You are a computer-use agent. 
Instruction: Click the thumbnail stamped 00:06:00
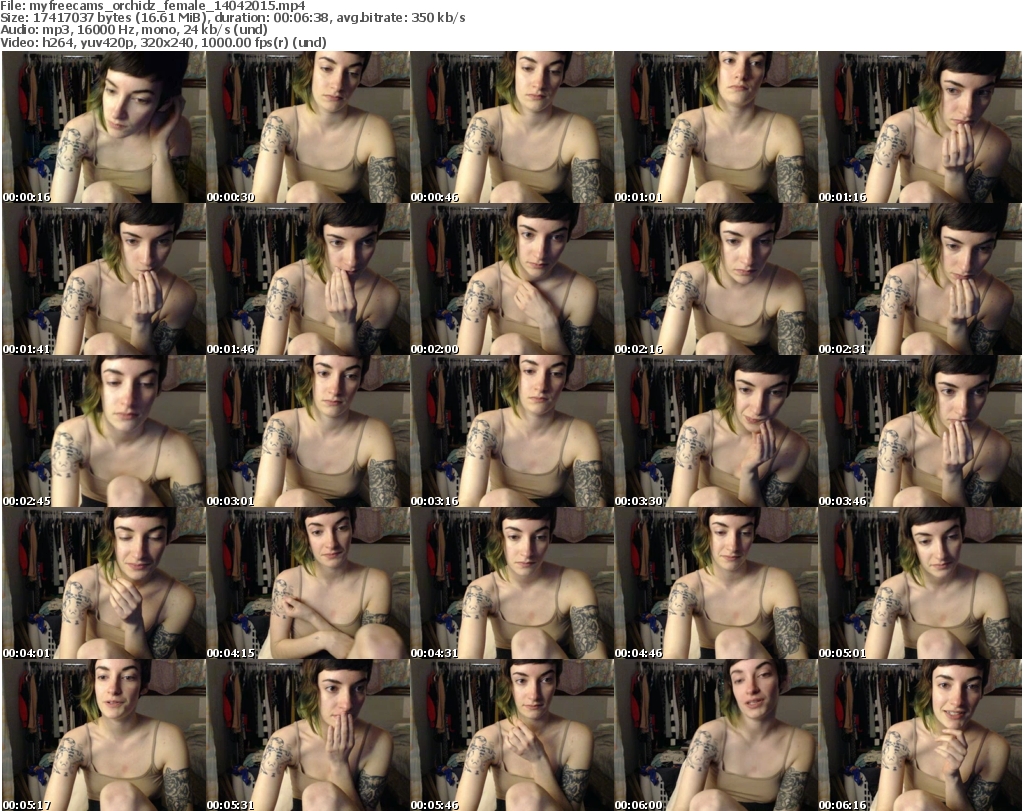(x=715, y=735)
